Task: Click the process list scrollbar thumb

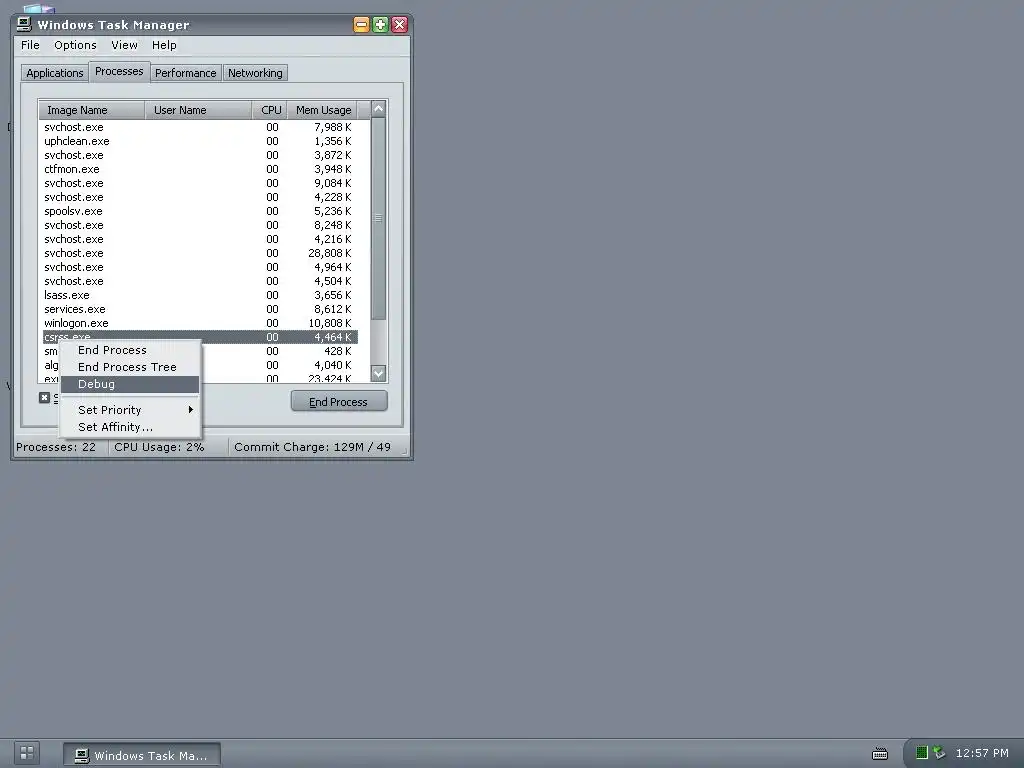Action: click(378, 218)
